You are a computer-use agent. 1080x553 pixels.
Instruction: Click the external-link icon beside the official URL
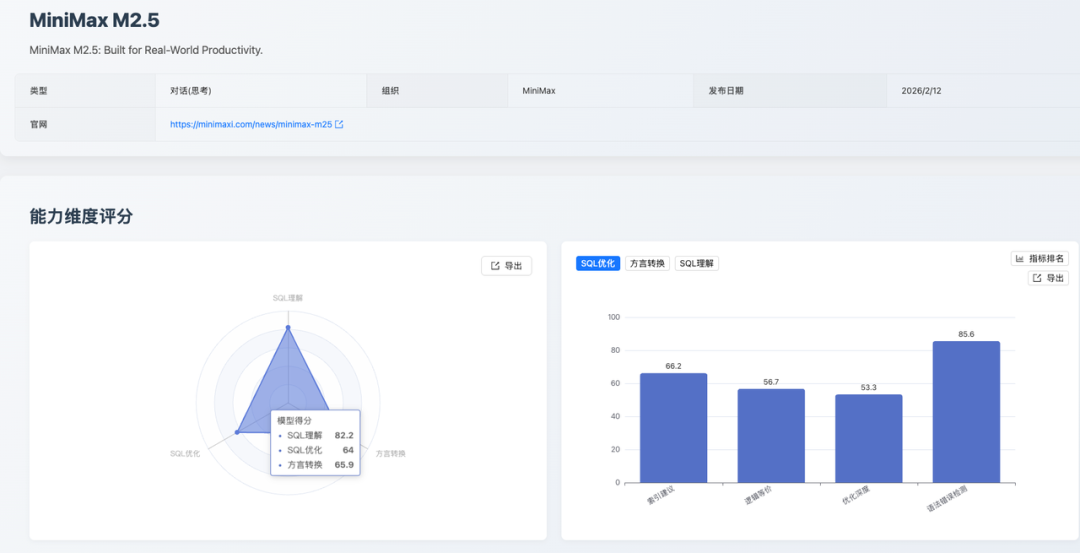[x=339, y=125]
